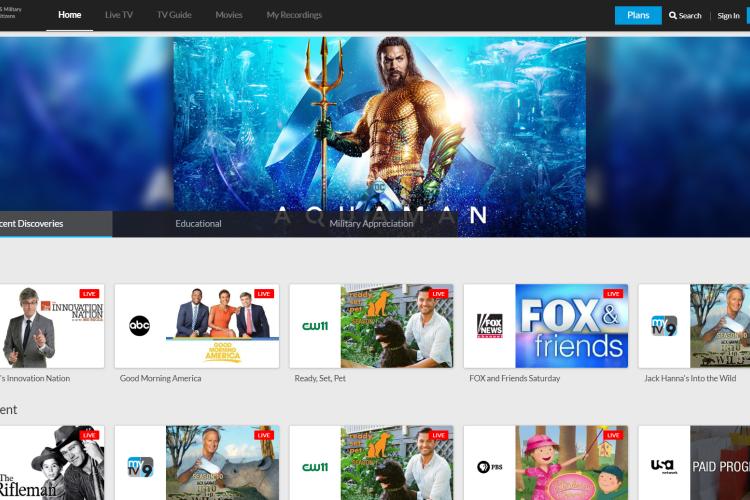Show the previous blurred banner slide
The height and width of the screenshot is (500, 750).
[86, 124]
